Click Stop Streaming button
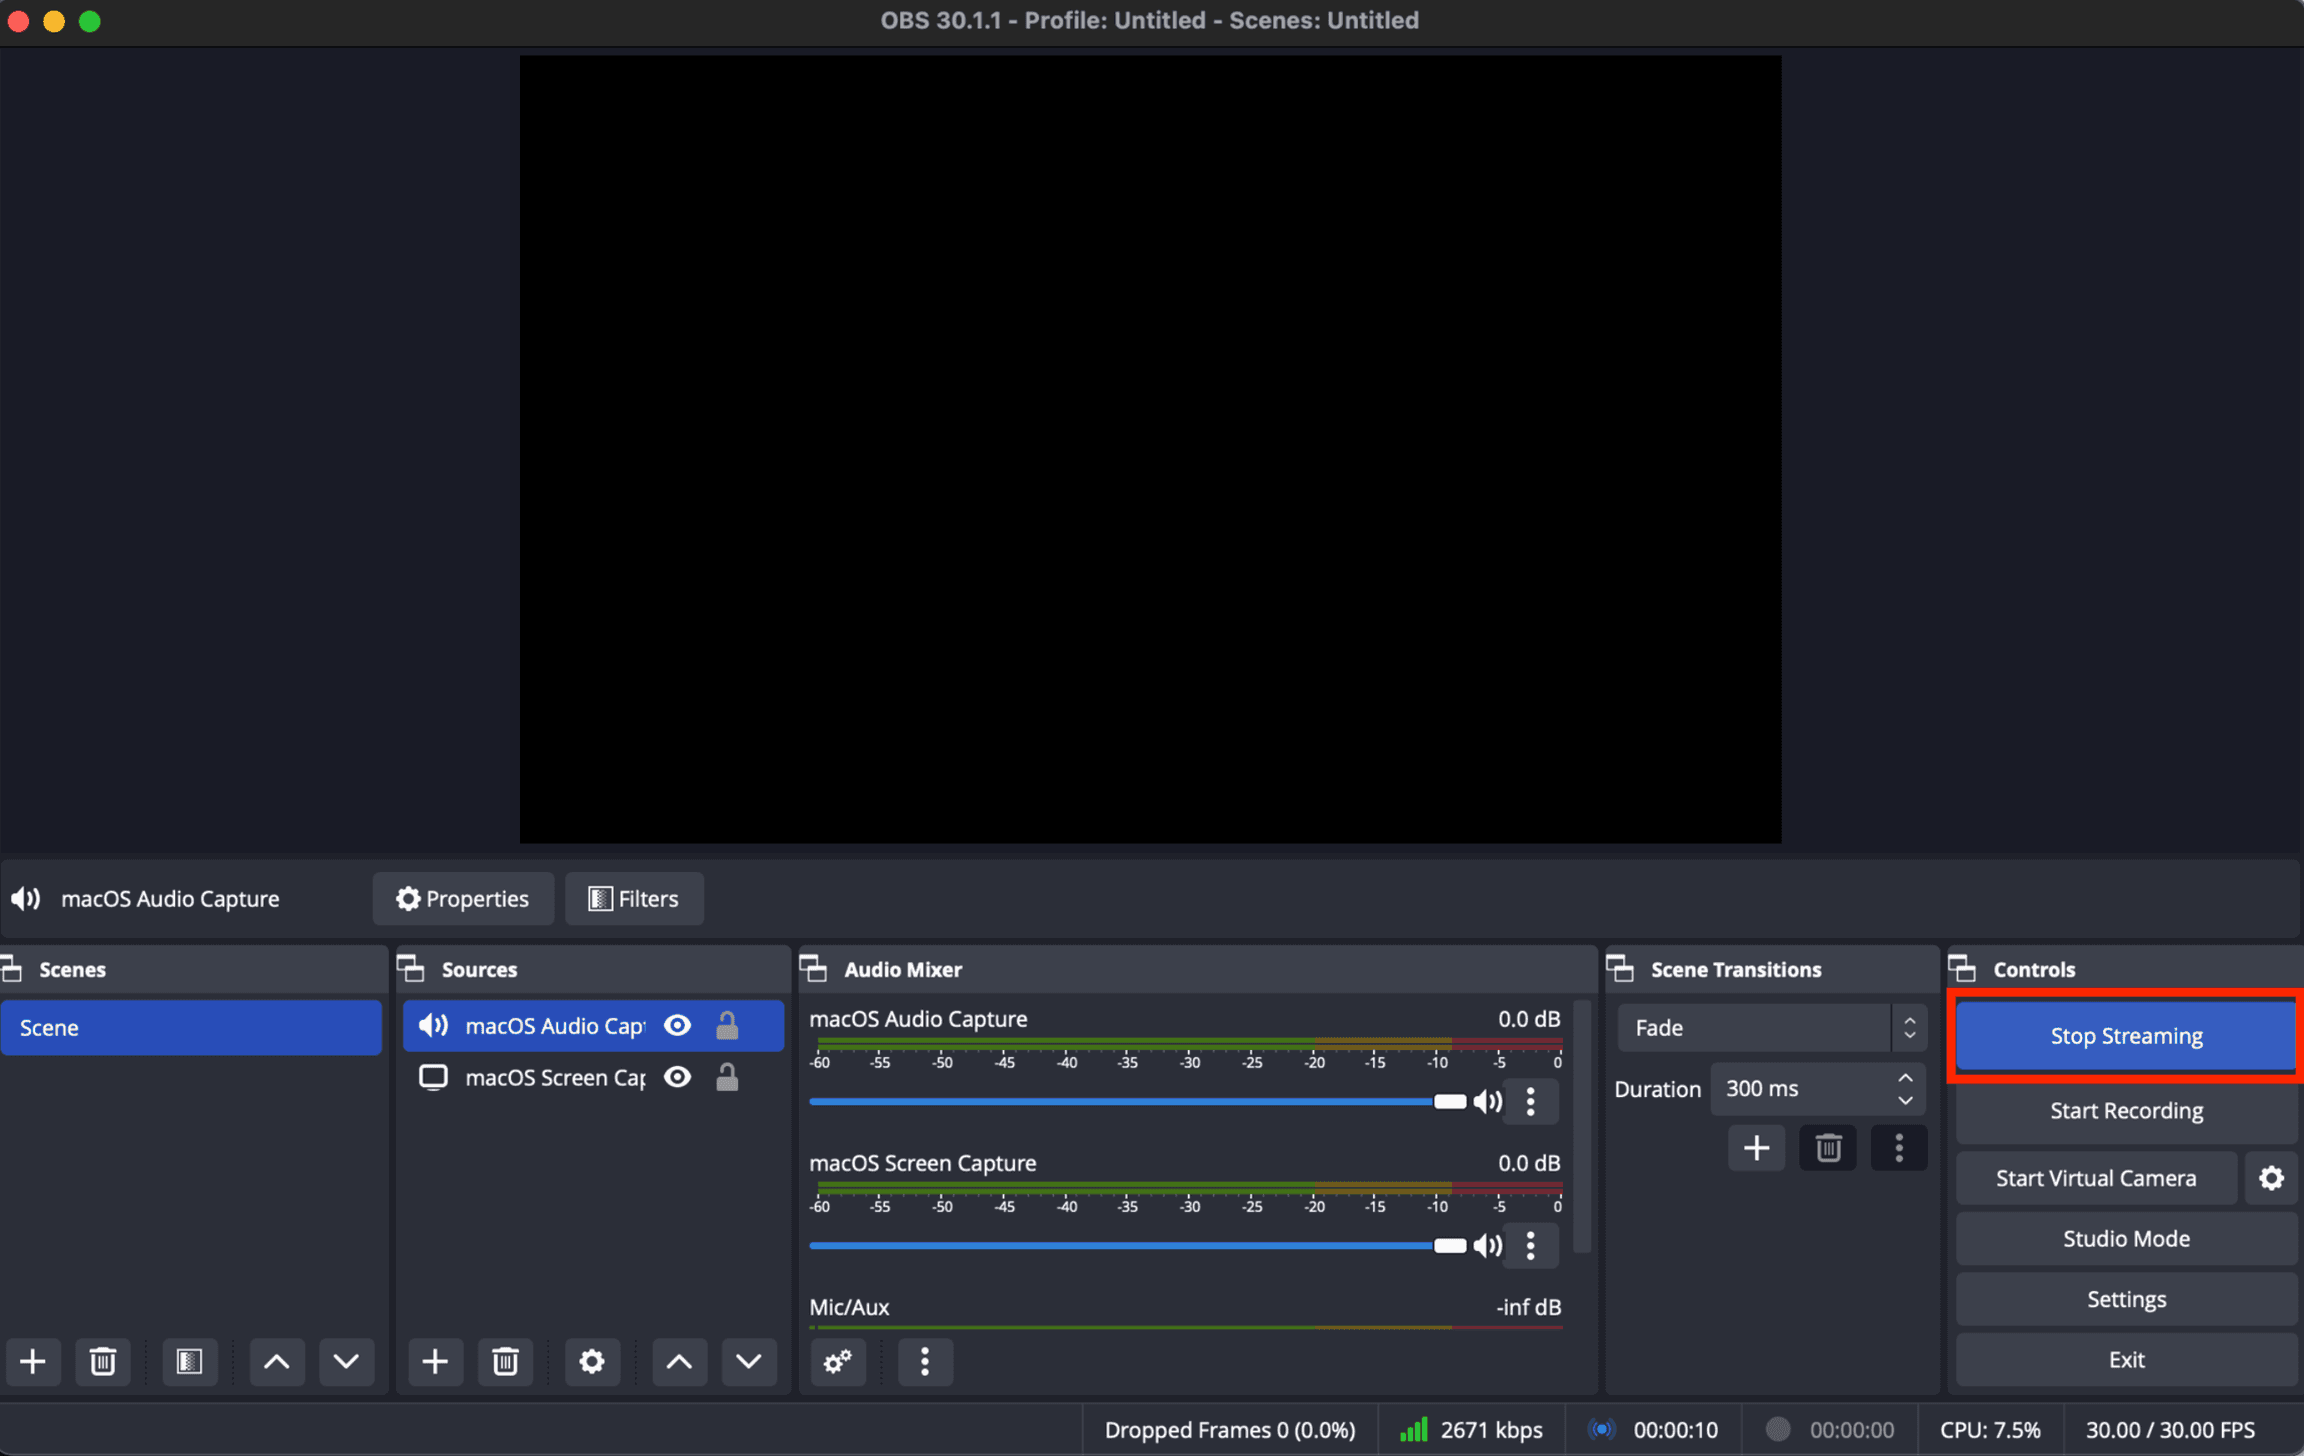The height and width of the screenshot is (1456, 2304). coord(2126,1036)
